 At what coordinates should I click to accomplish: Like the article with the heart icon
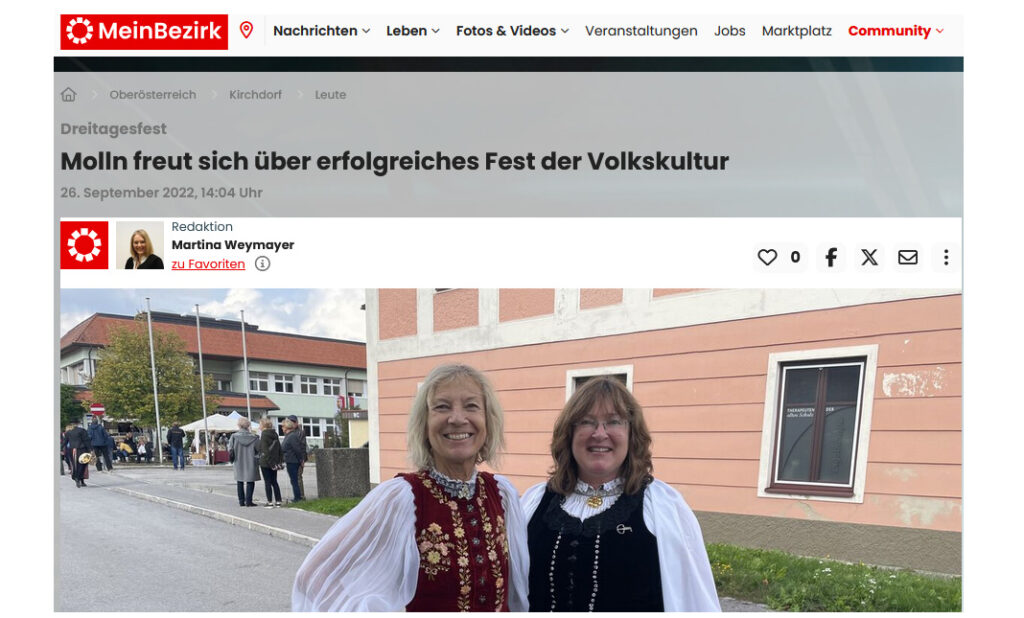(767, 257)
